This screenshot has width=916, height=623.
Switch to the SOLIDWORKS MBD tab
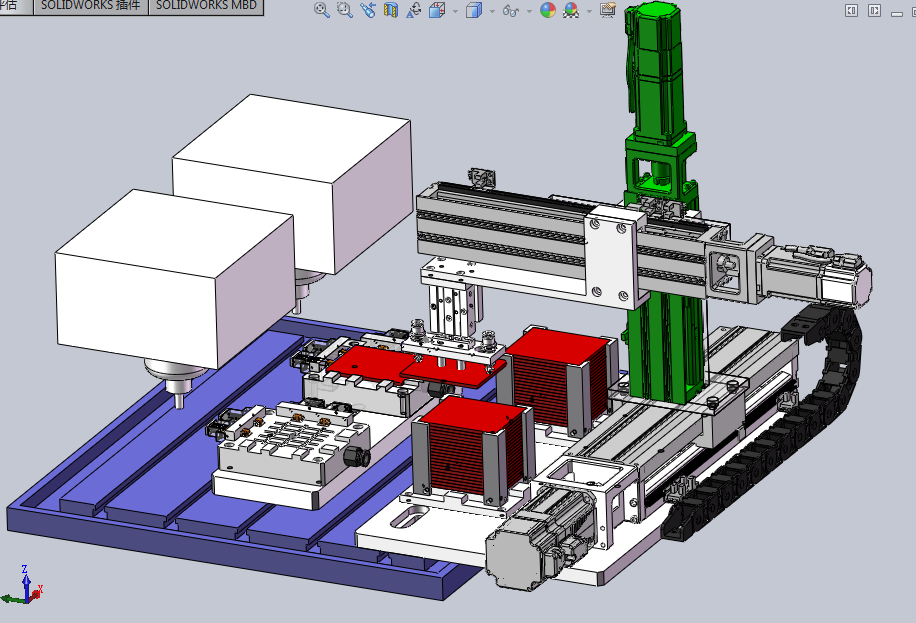pos(207,6)
